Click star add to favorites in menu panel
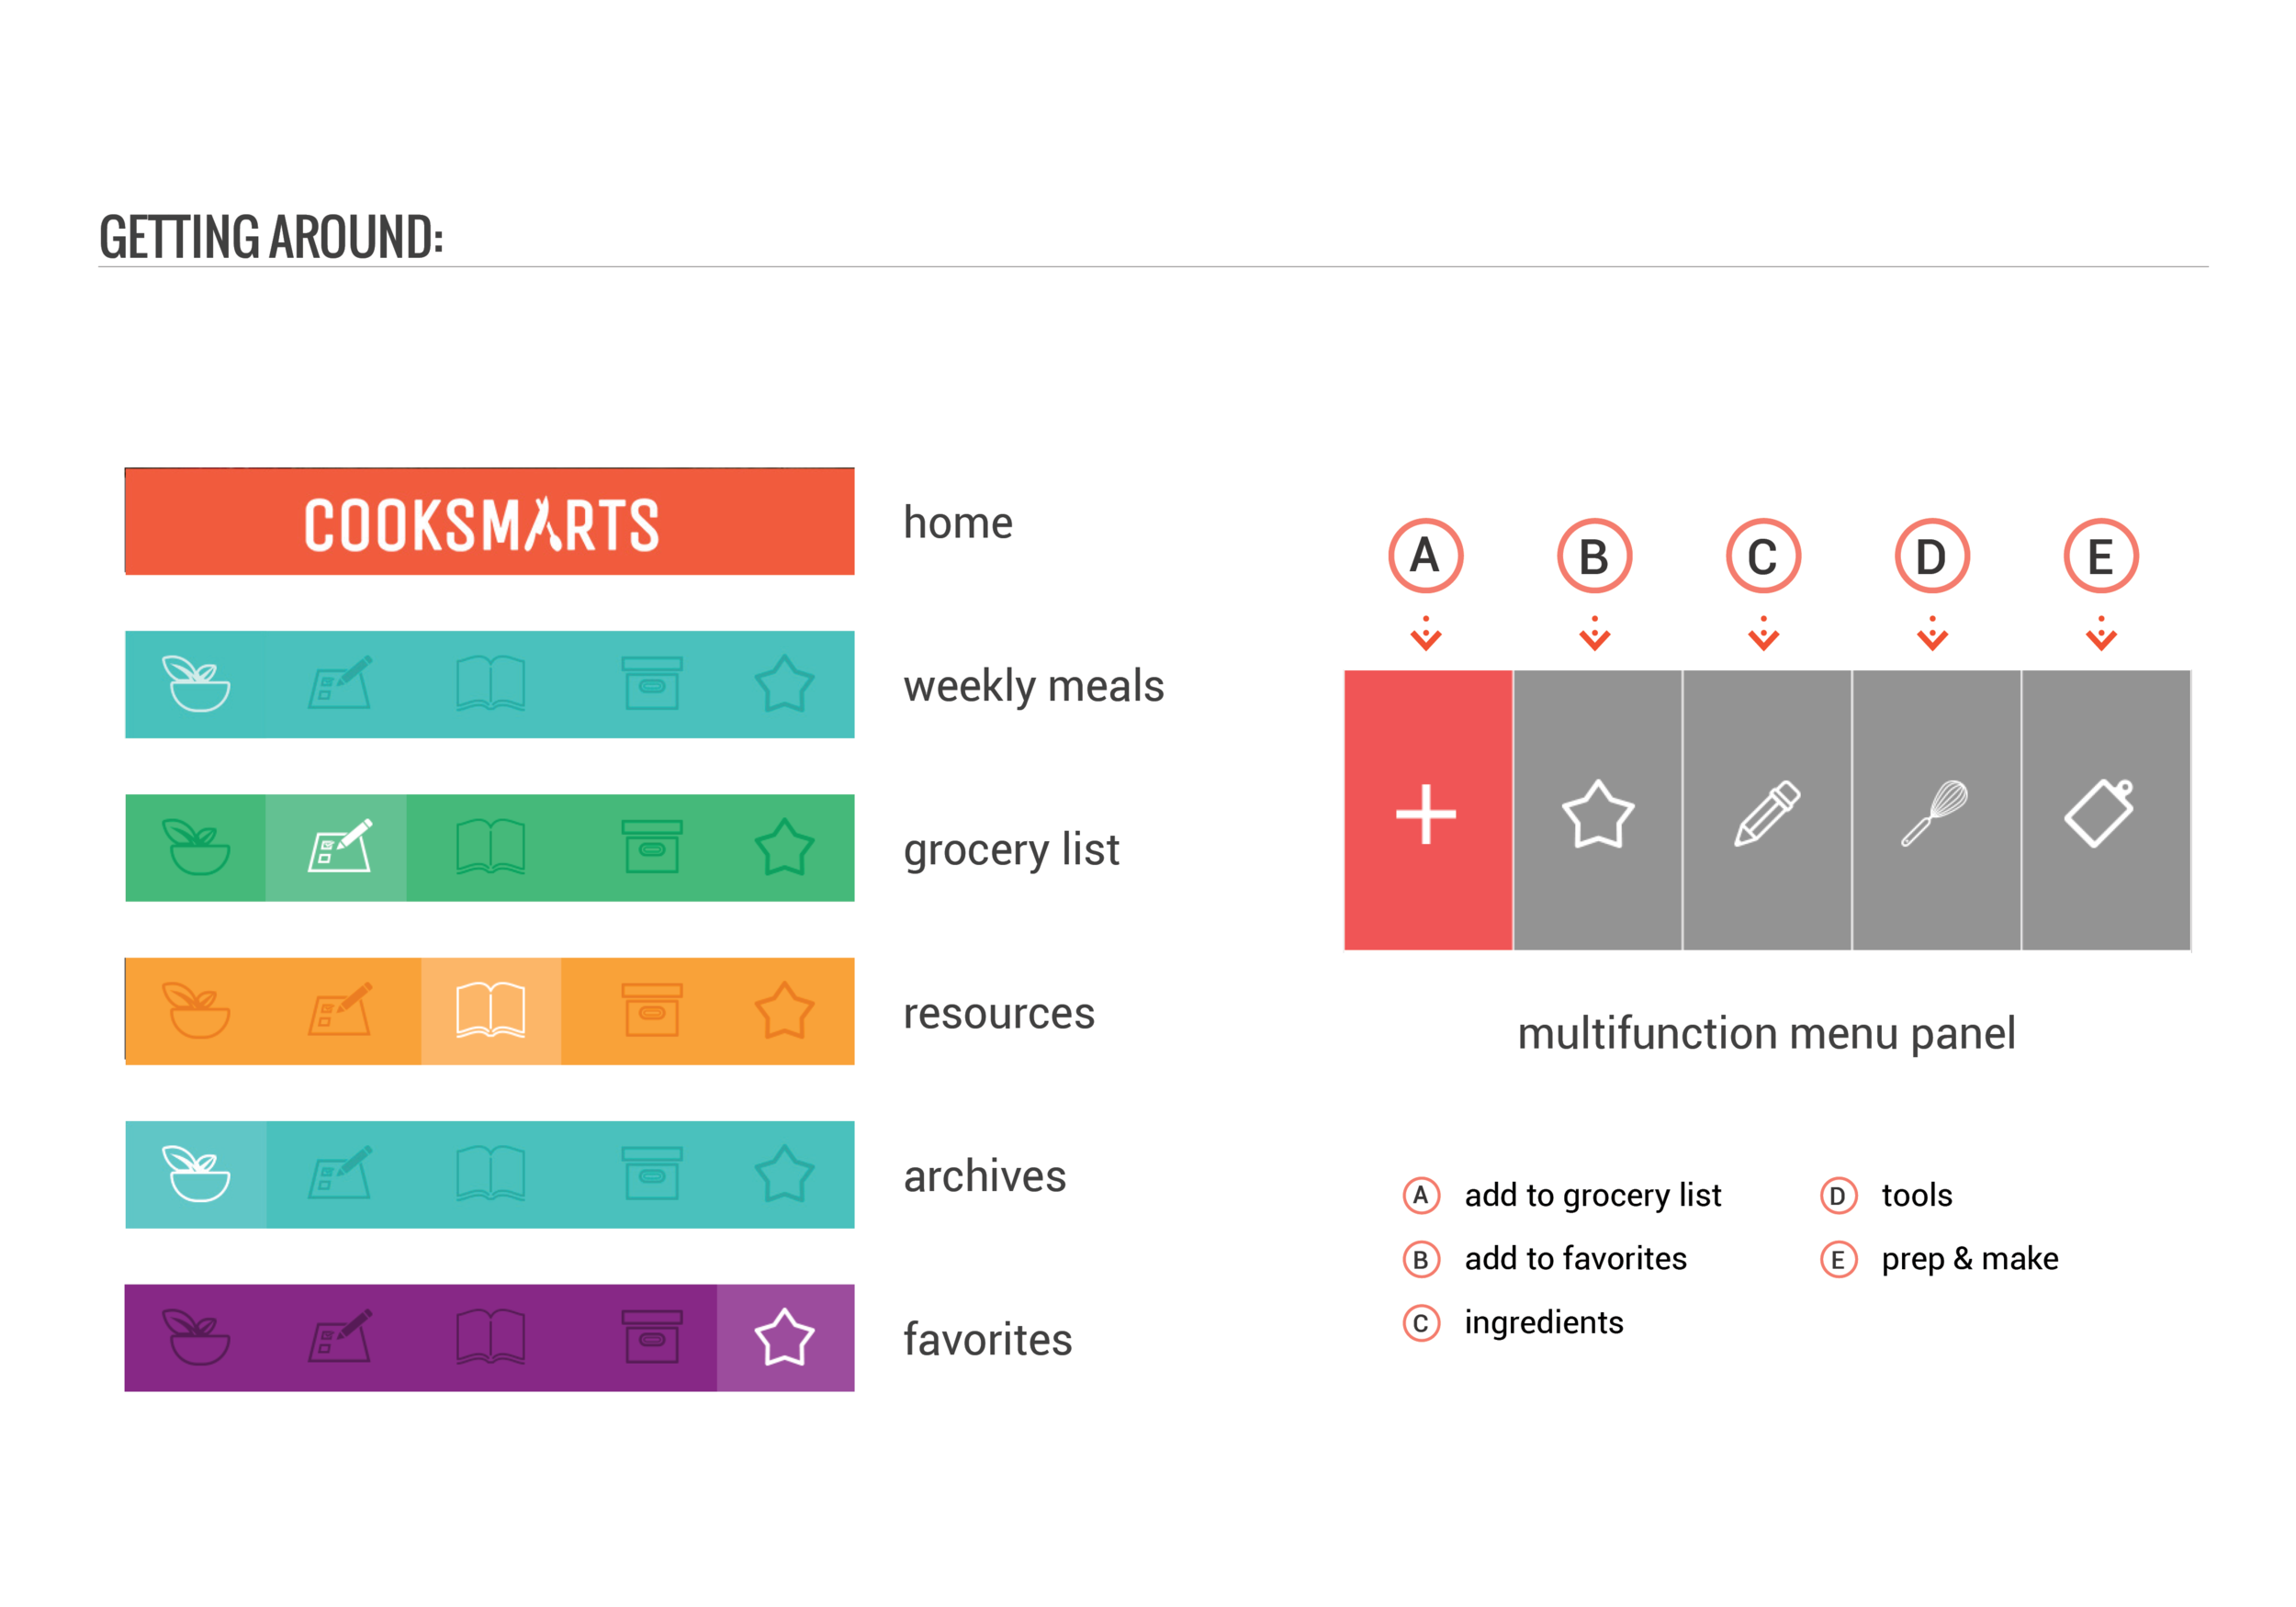The height and width of the screenshot is (1607, 2296). pos(1598,814)
